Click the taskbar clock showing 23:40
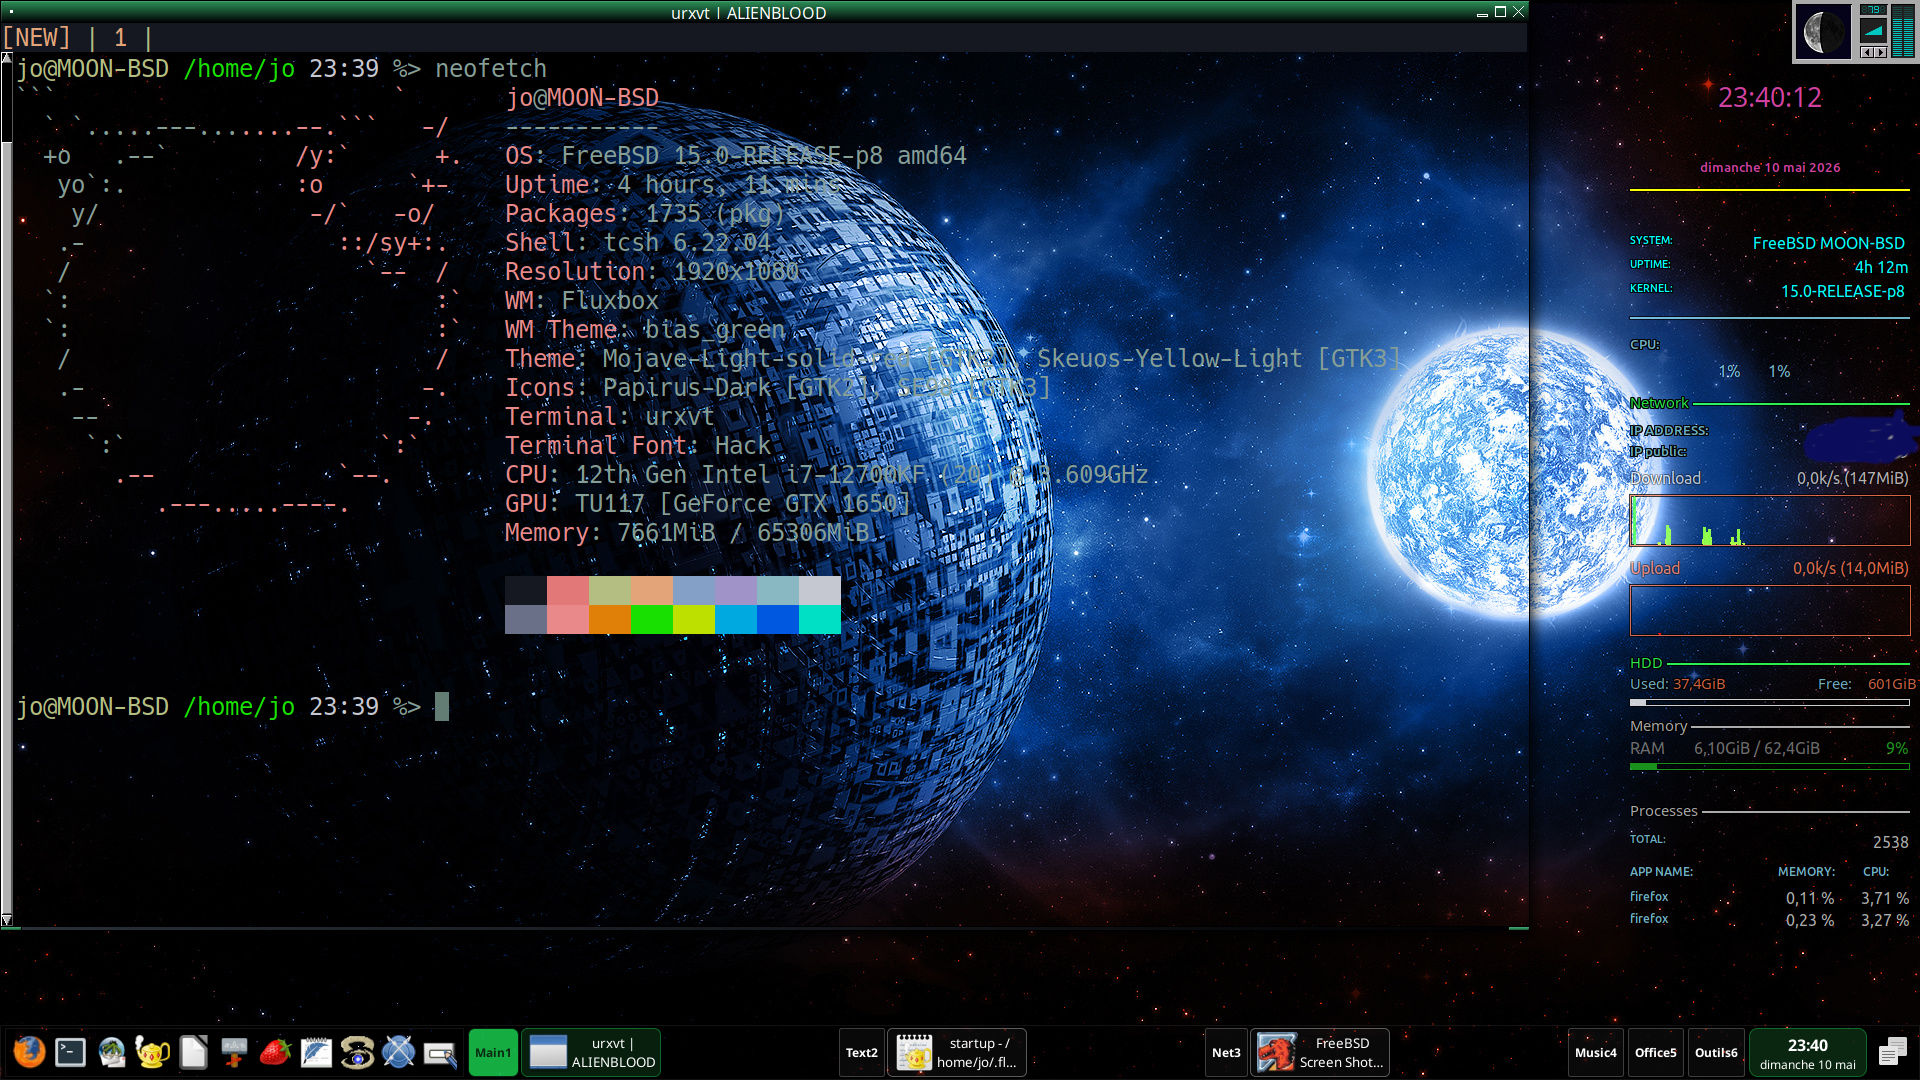This screenshot has height=1080, width=1920. [x=1808, y=1052]
